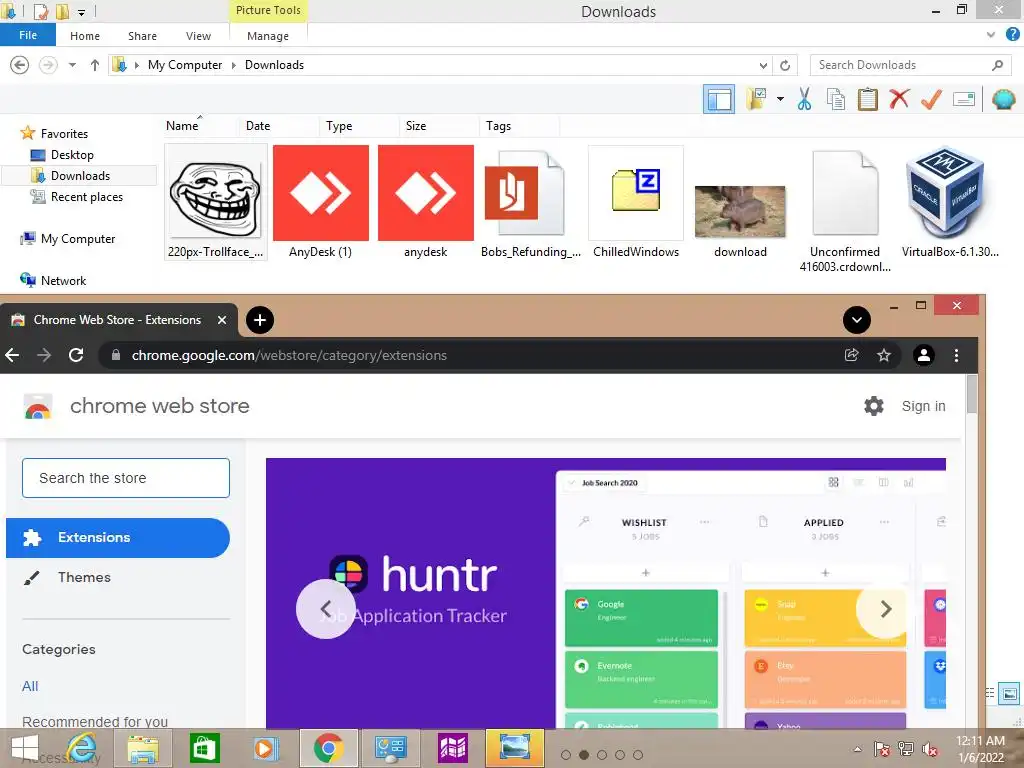Show hidden system tray icons
Viewport: 1024px width, 768px height.
click(x=857, y=749)
